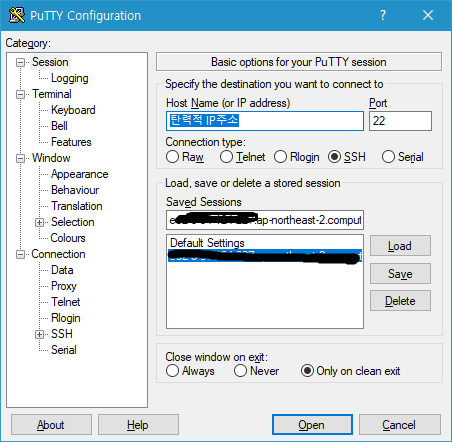Close the PuTTY Configuration dialog
The image size is (452, 442).
428,15
